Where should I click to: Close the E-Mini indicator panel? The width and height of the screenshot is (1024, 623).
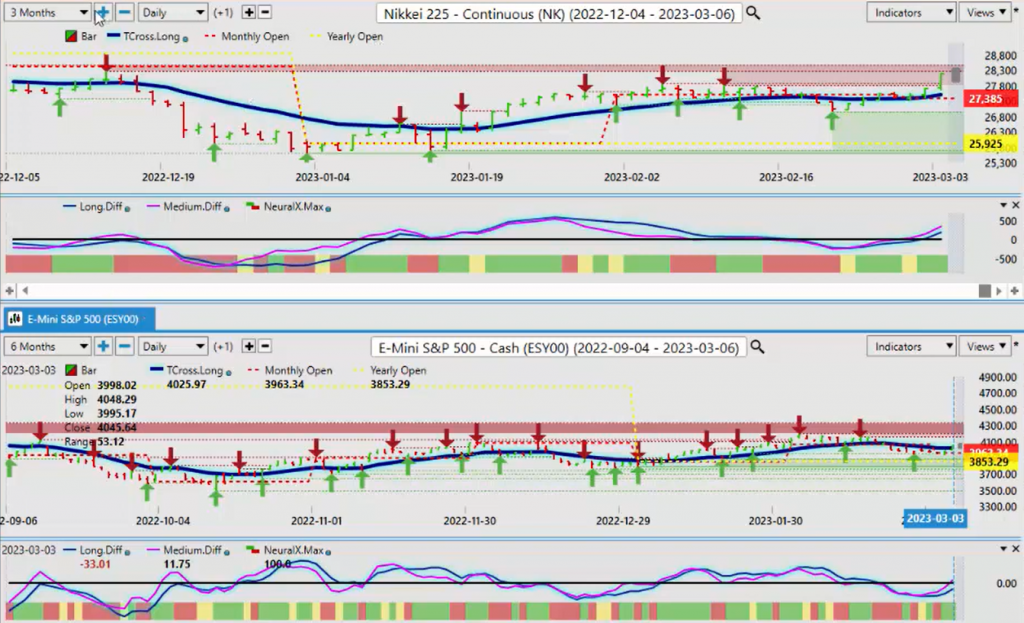click(1016, 549)
